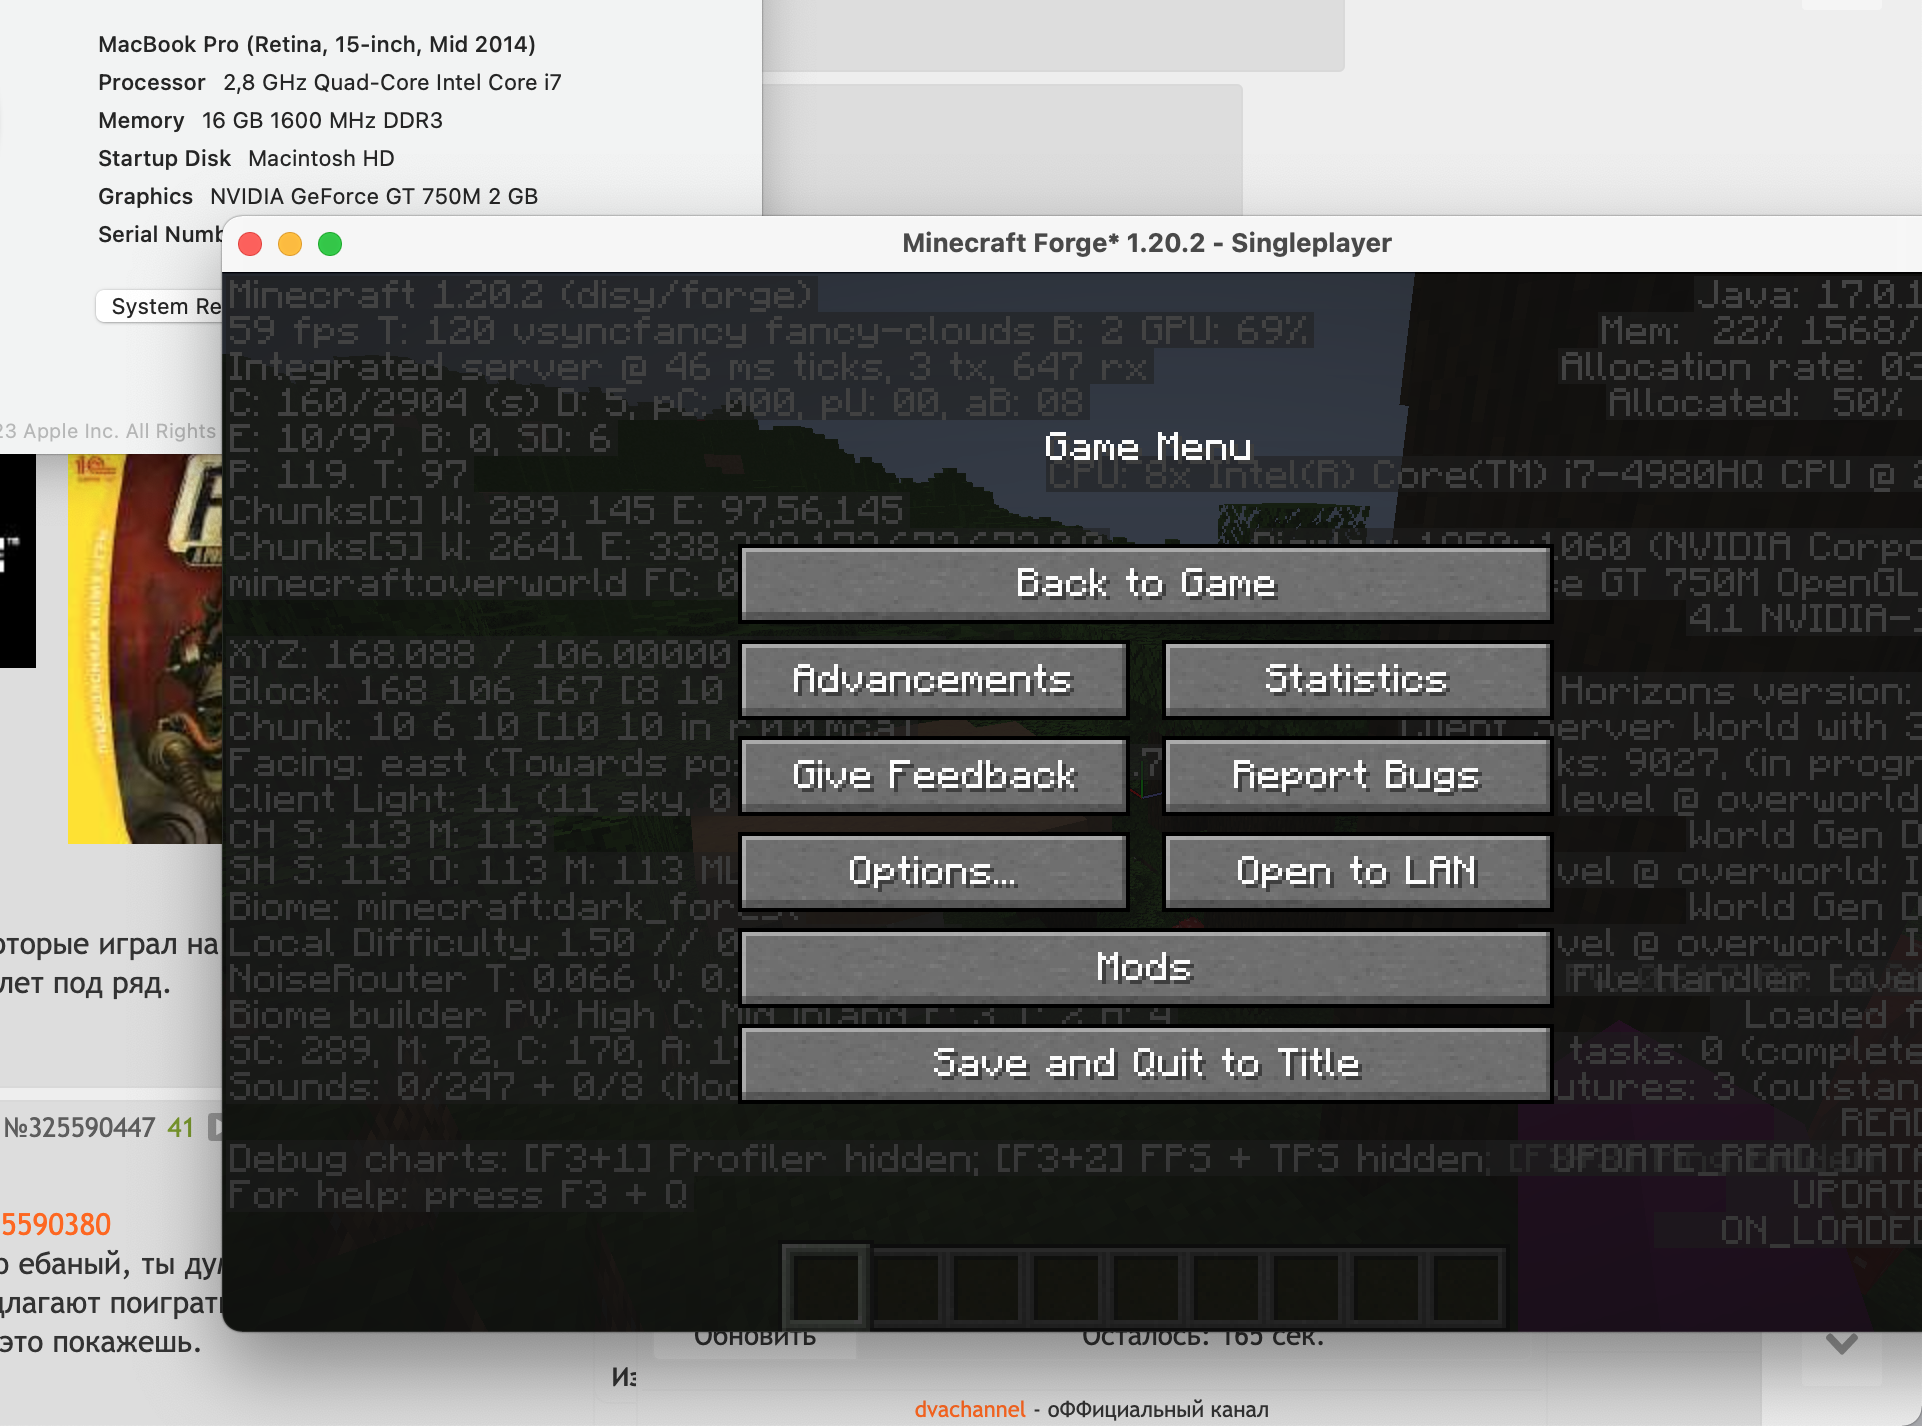Click Save and Quit to Title
Image resolution: width=1922 pixels, height=1426 pixels.
1145,1064
